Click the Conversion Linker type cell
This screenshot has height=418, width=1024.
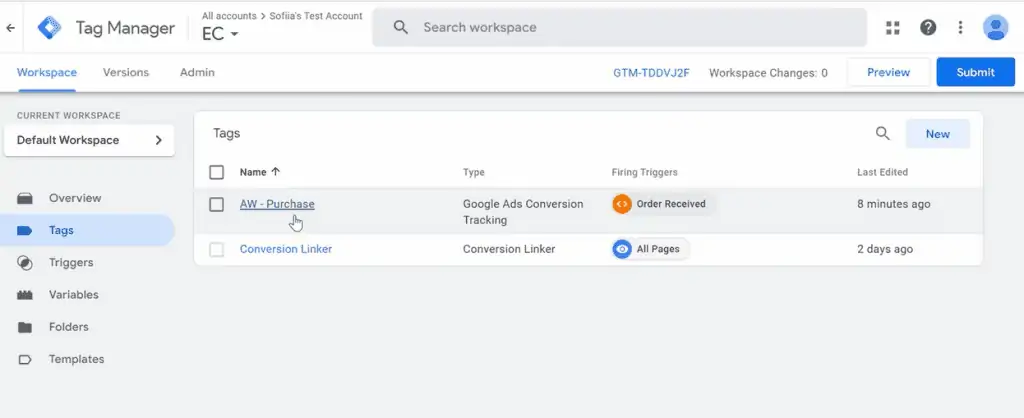click(x=509, y=249)
